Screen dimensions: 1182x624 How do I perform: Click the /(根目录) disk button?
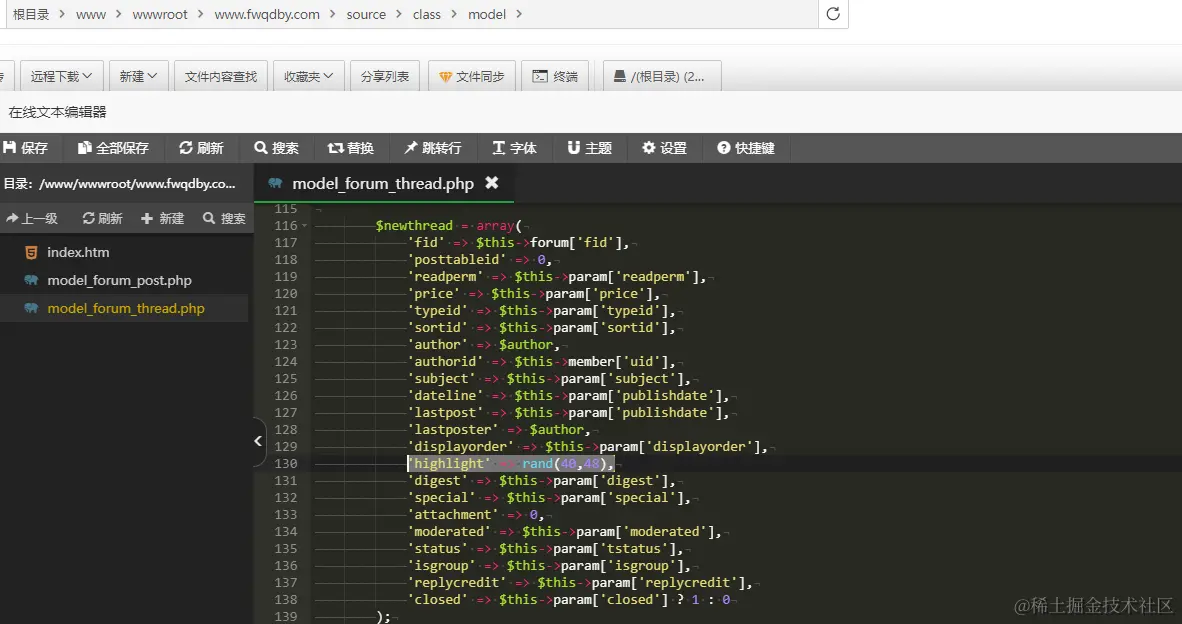pos(662,76)
